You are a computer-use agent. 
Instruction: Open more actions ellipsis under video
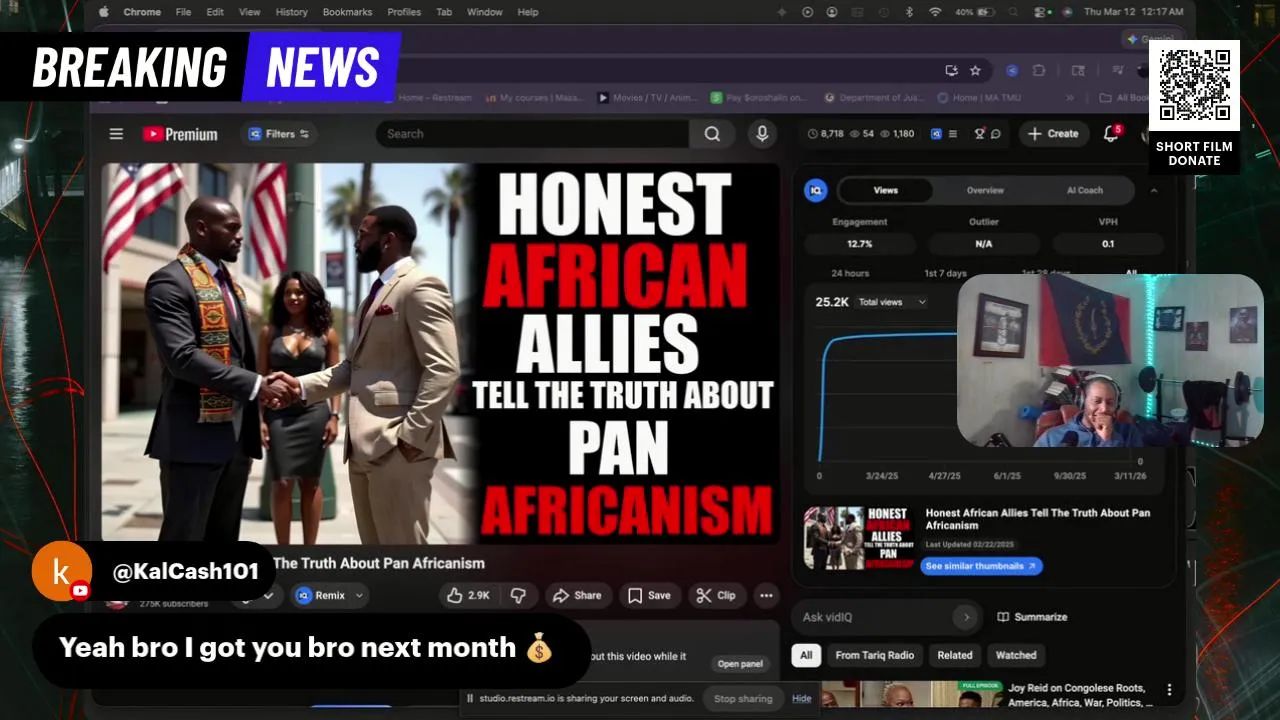[x=766, y=595]
